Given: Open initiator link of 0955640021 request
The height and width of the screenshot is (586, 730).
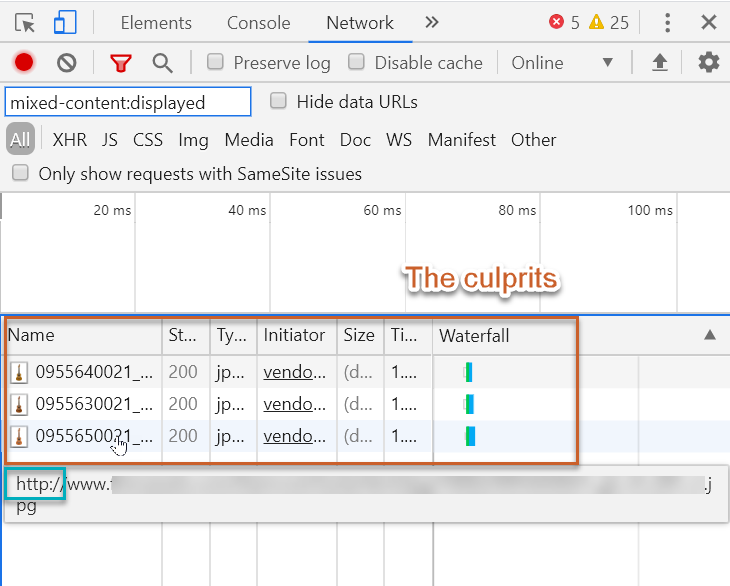Looking at the screenshot, I should [x=294, y=373].
